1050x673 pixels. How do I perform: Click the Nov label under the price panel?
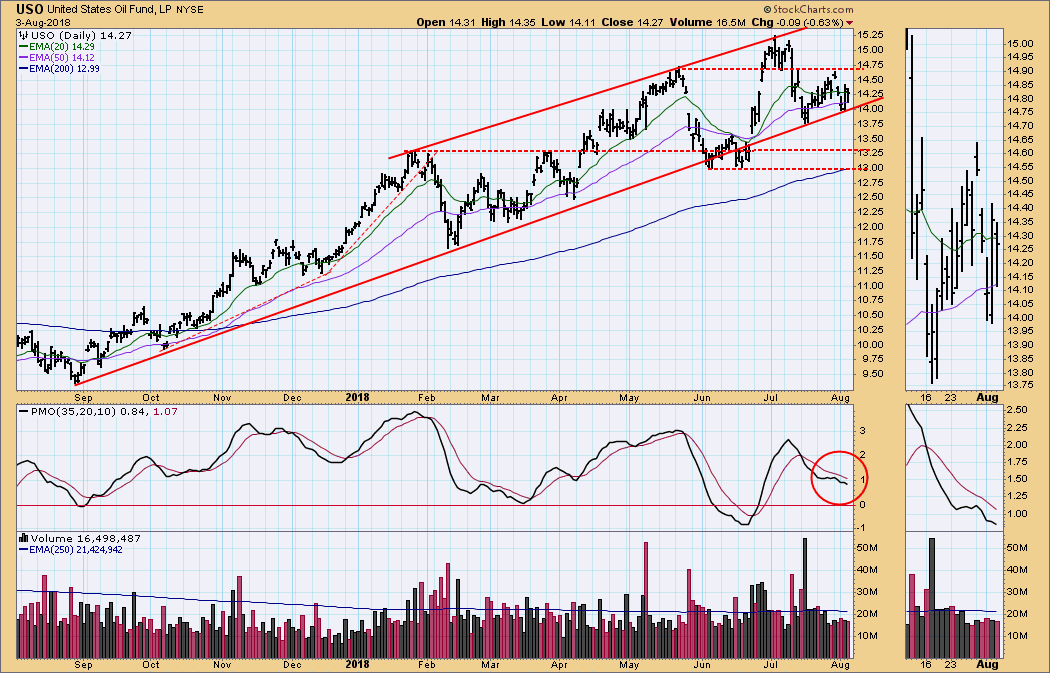pos(222,398)
